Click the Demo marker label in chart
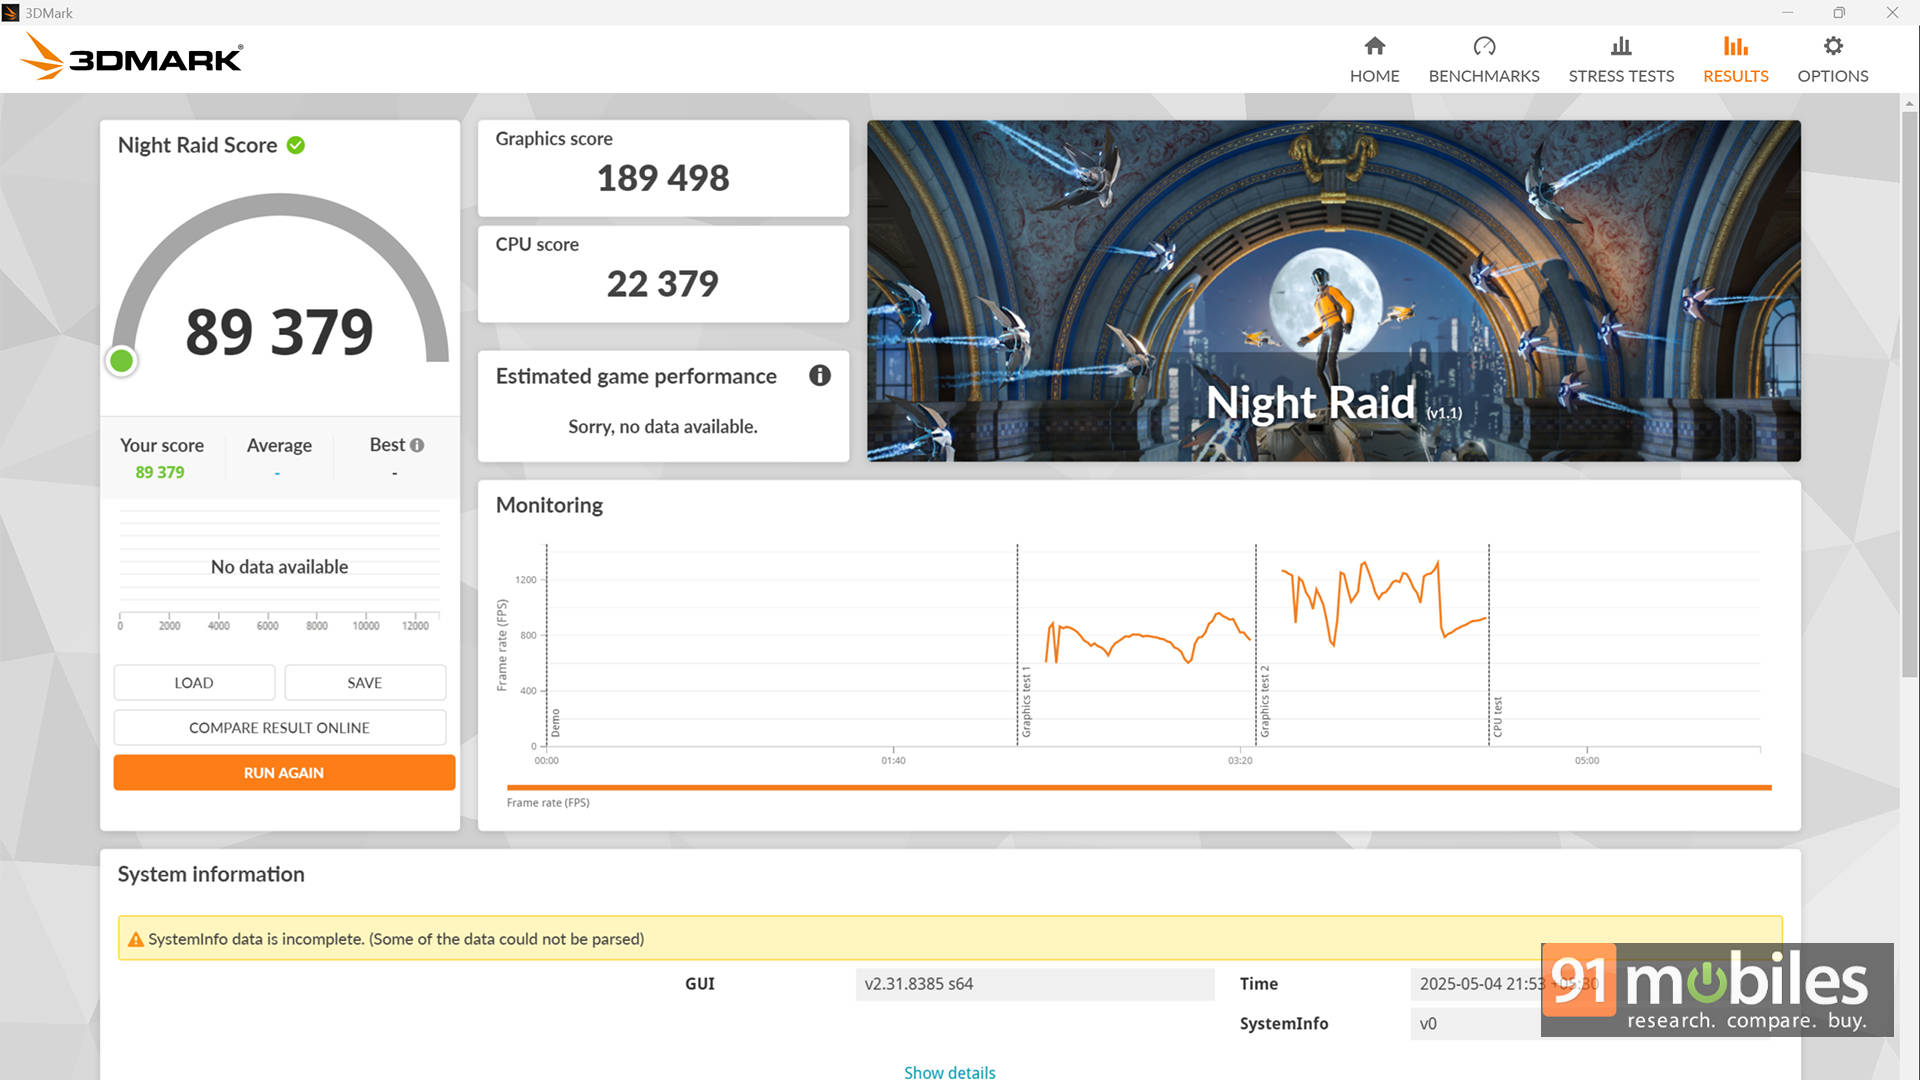The image size is (1920, 1080). tap(556, 722)
